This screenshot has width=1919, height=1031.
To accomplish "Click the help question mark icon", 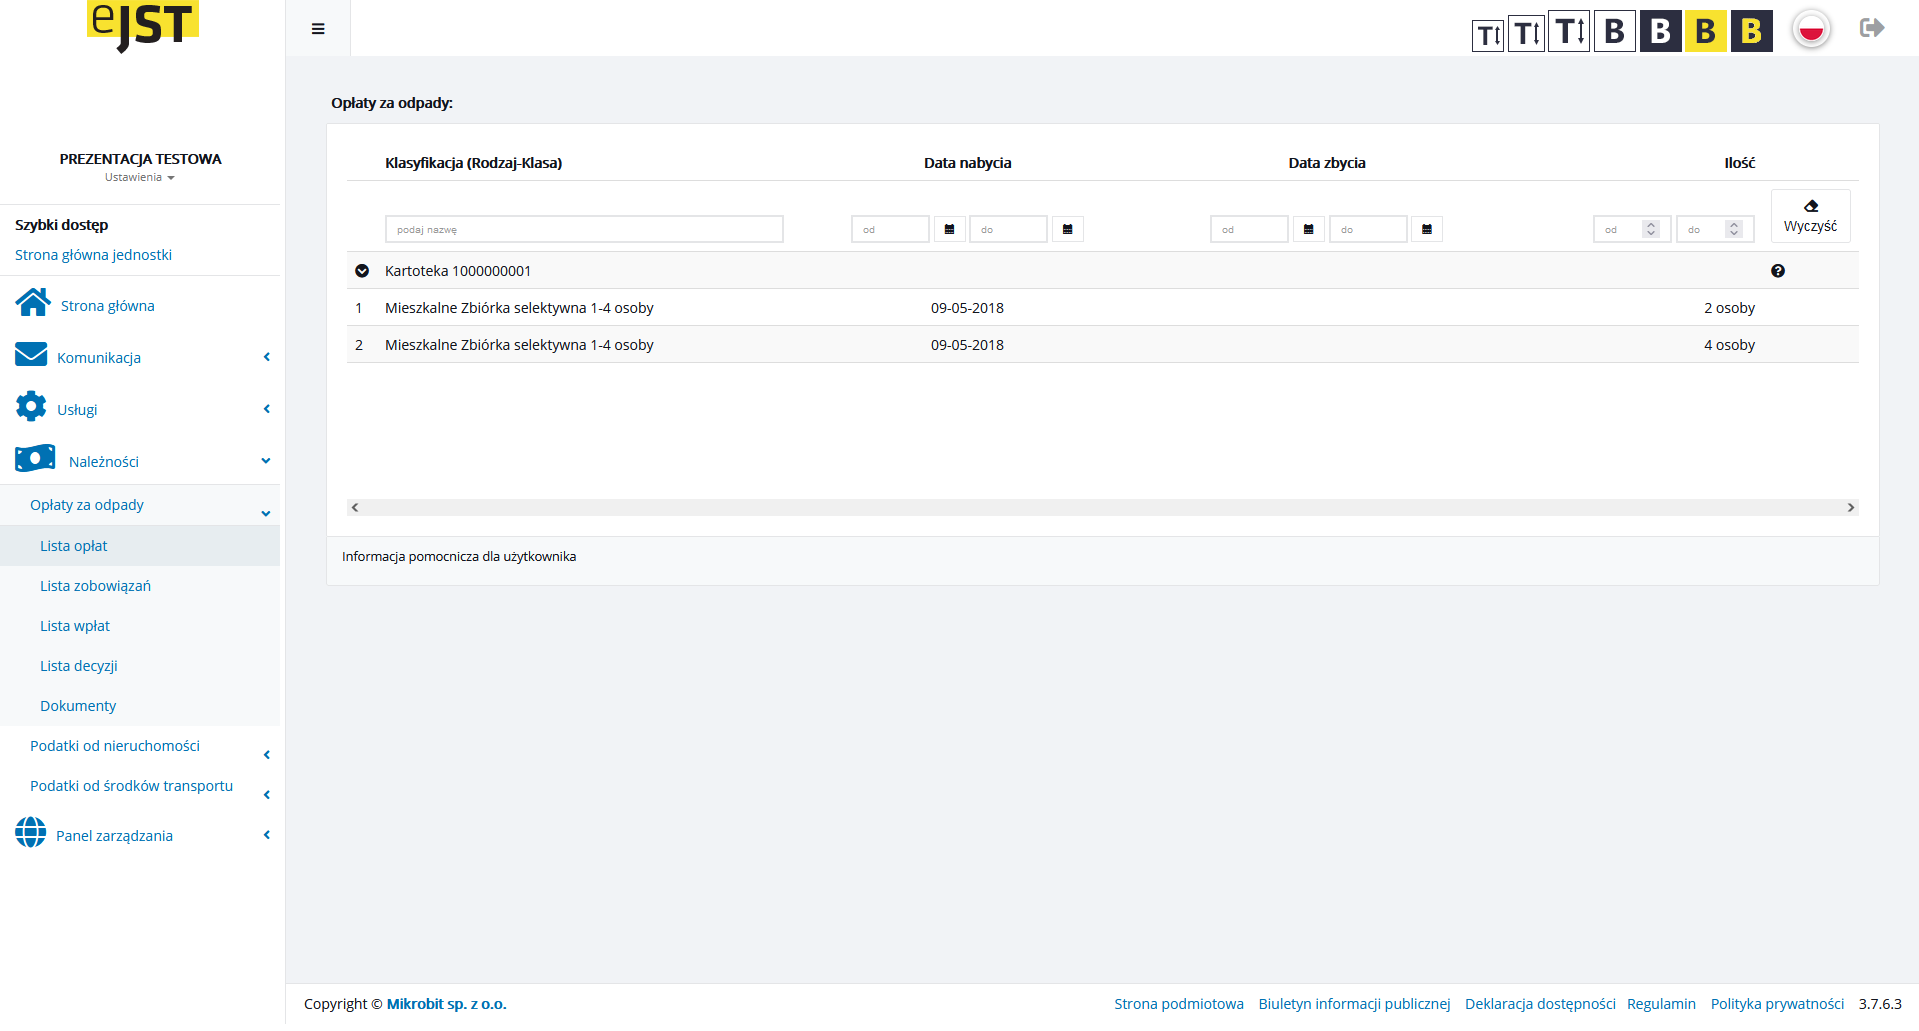I will (1777, 271).
